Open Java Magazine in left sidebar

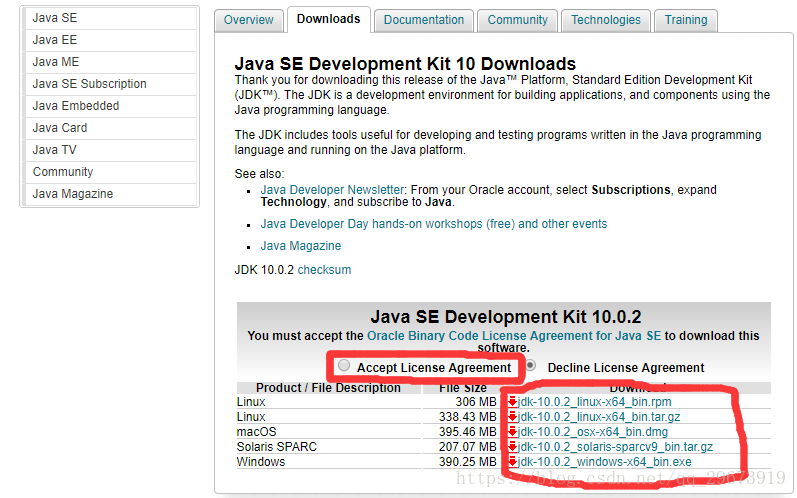tap(110, 194)
